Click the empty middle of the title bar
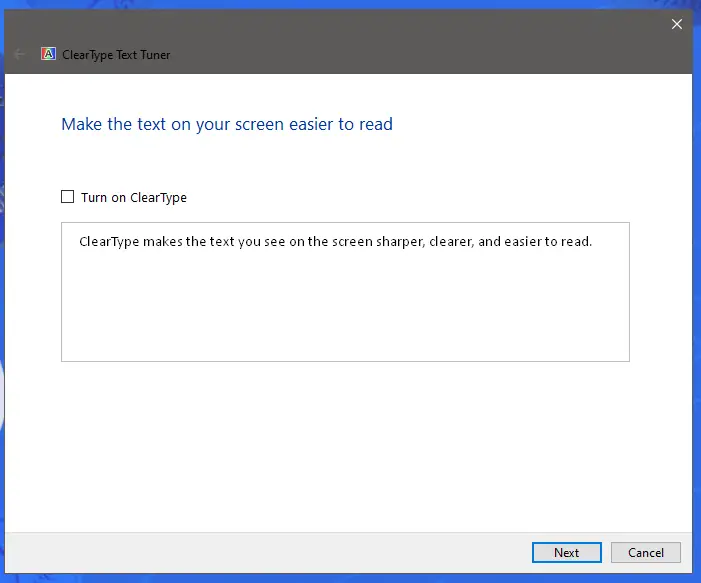701x583 pixels. pyautogui.click(x=400, y=40)
